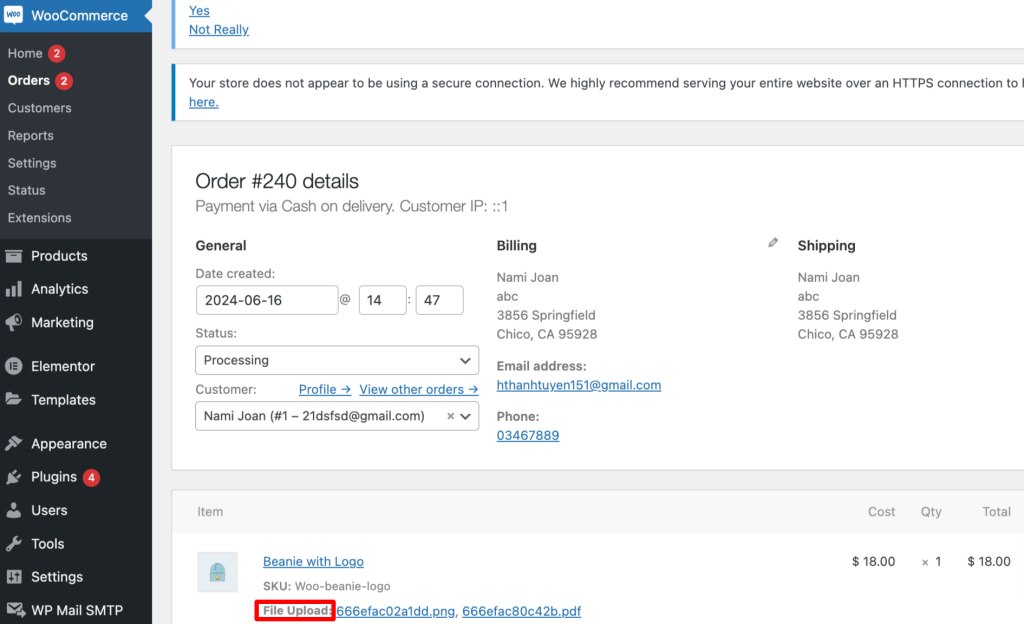Open uploaded file 666efac80c42b.pdf
This screenshot has width=1024, height=624.
pyautogui.click(x=522, y=611)
